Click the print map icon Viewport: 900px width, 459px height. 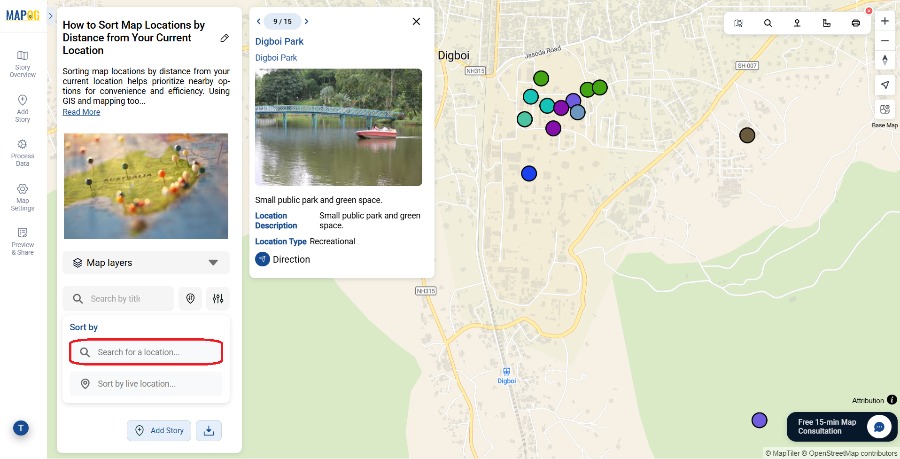click(x=856, y=23)
